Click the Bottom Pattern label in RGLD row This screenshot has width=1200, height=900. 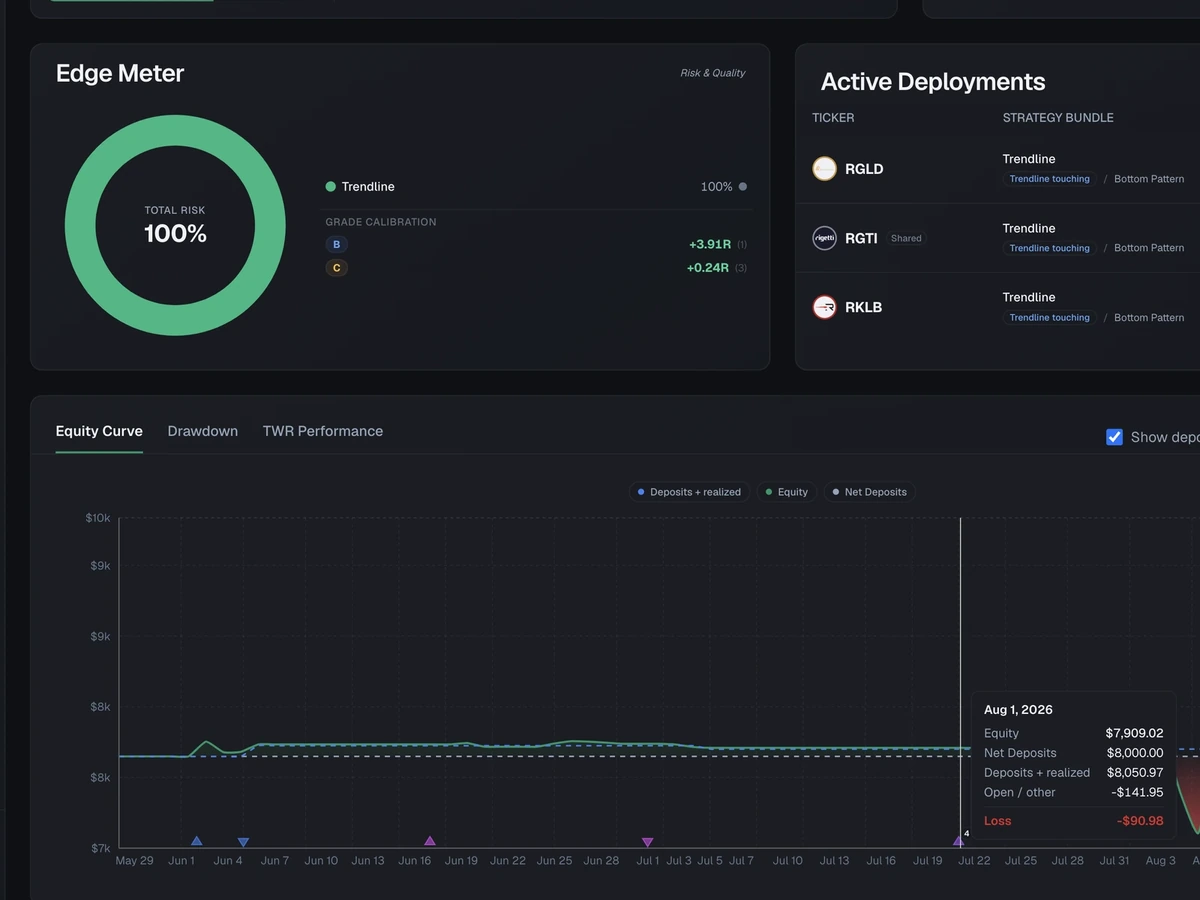click(1149, 179)
